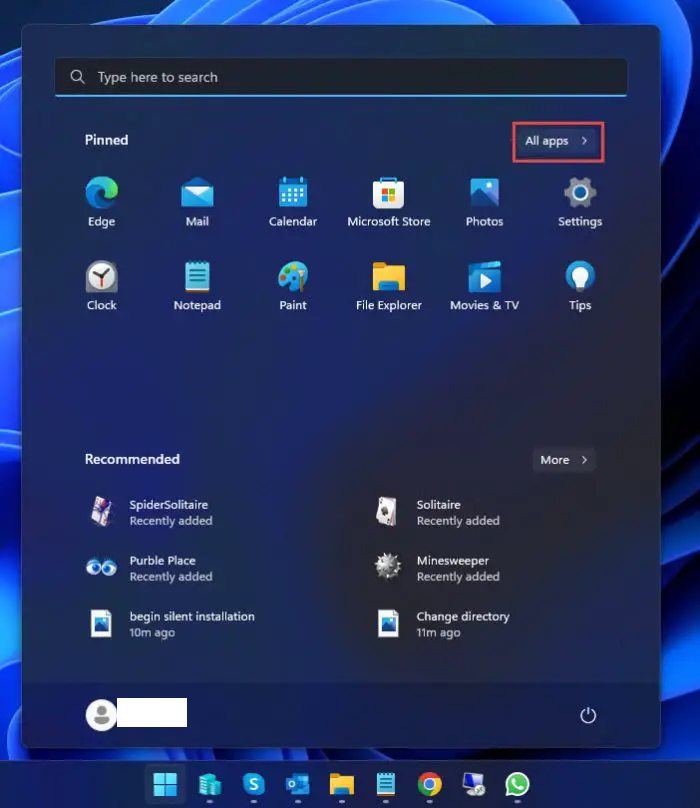Open File Explorer from pinned section

389,285
